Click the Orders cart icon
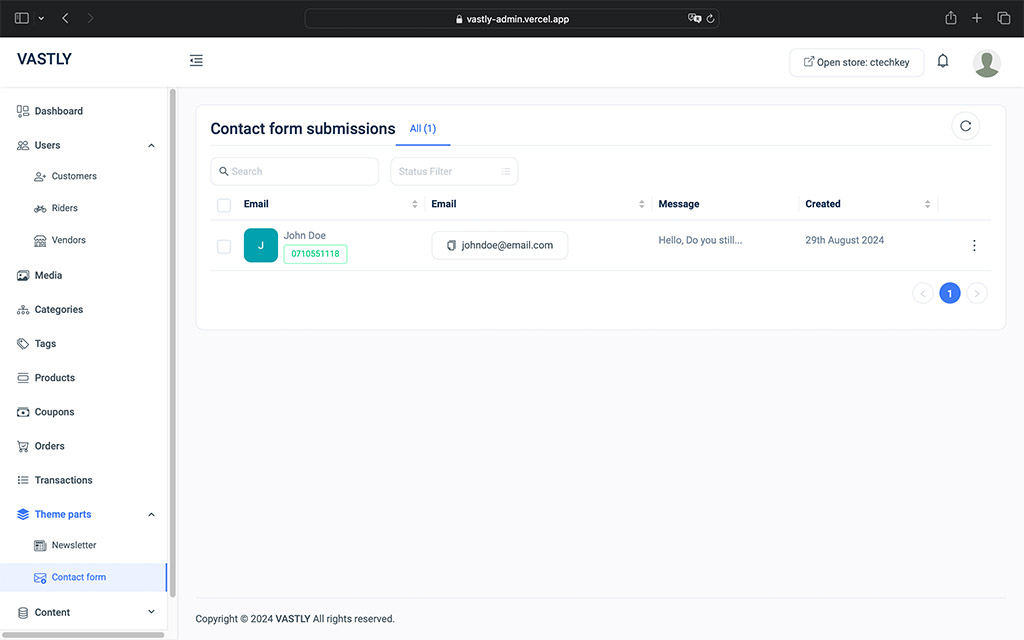 tap(23, 446)
